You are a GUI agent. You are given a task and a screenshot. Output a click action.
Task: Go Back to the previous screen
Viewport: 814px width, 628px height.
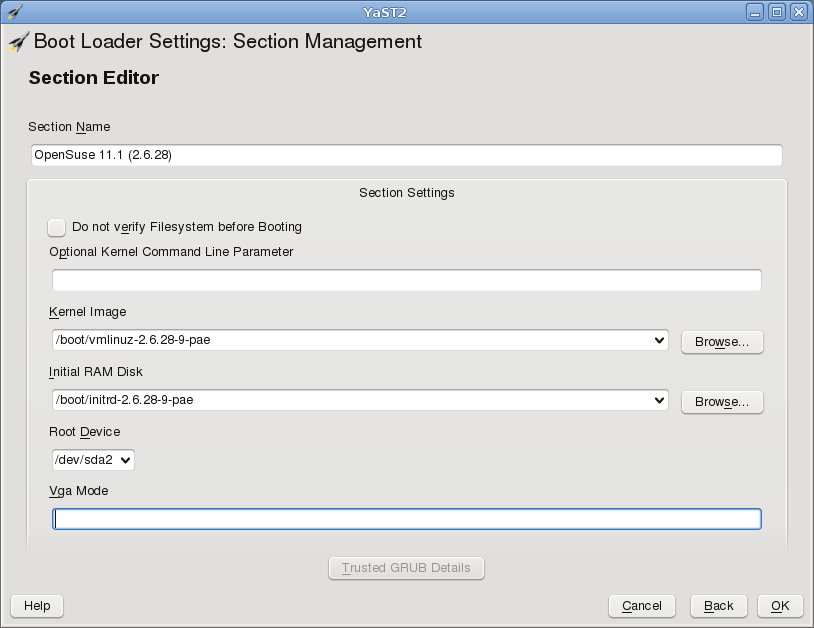pos(718,606)
